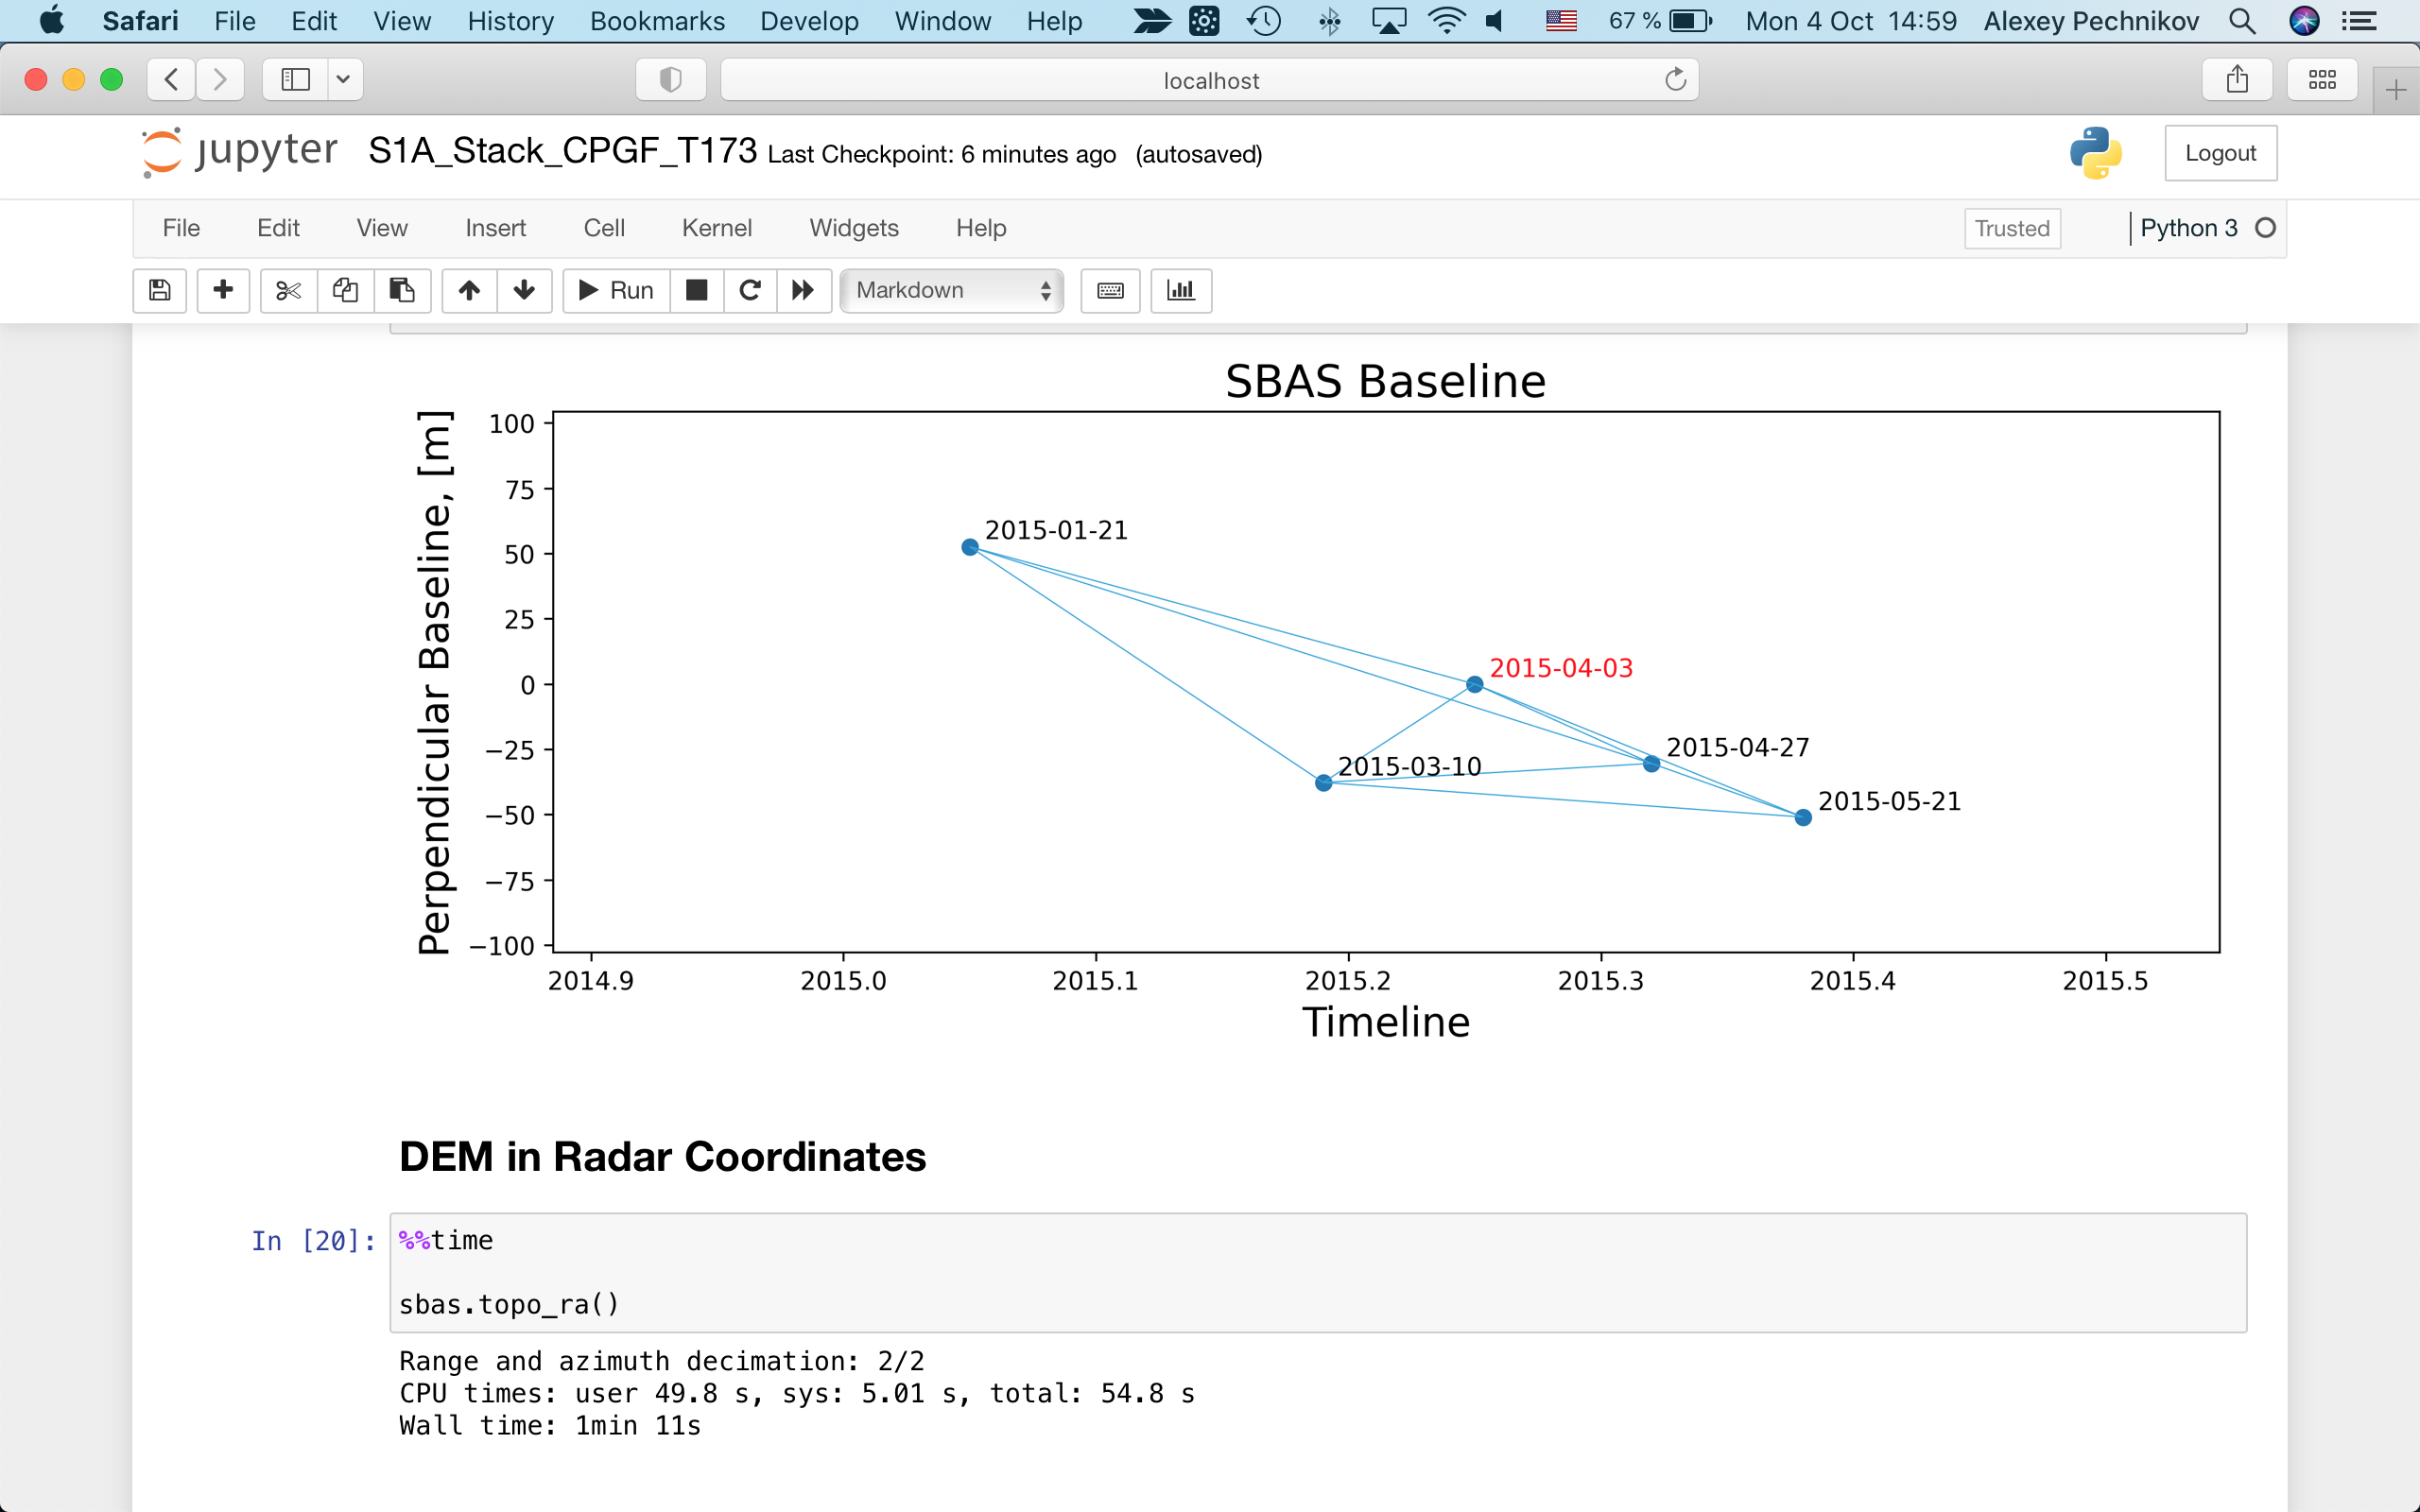
Task: Copy selected cells icon
Action: pyautogui.click(x=345, y=290)
